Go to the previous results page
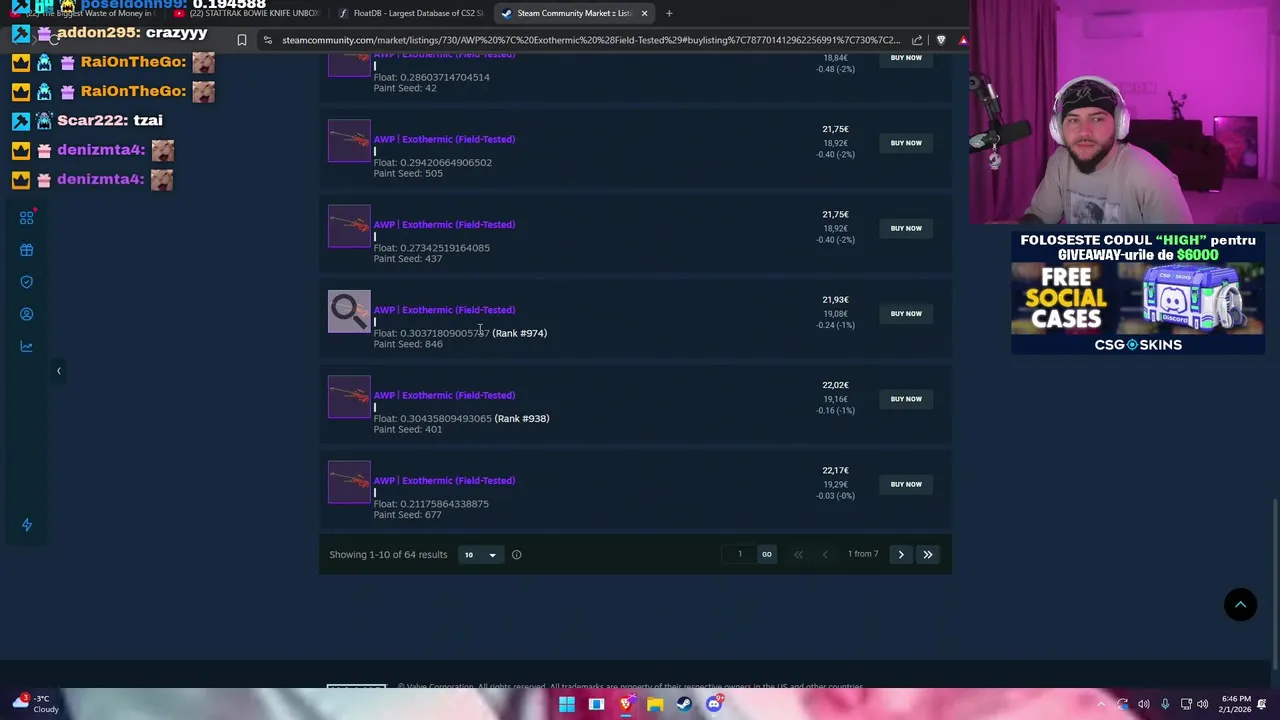Image resolution: width=1280 pixels, height=720 pixels. point(825,554)
